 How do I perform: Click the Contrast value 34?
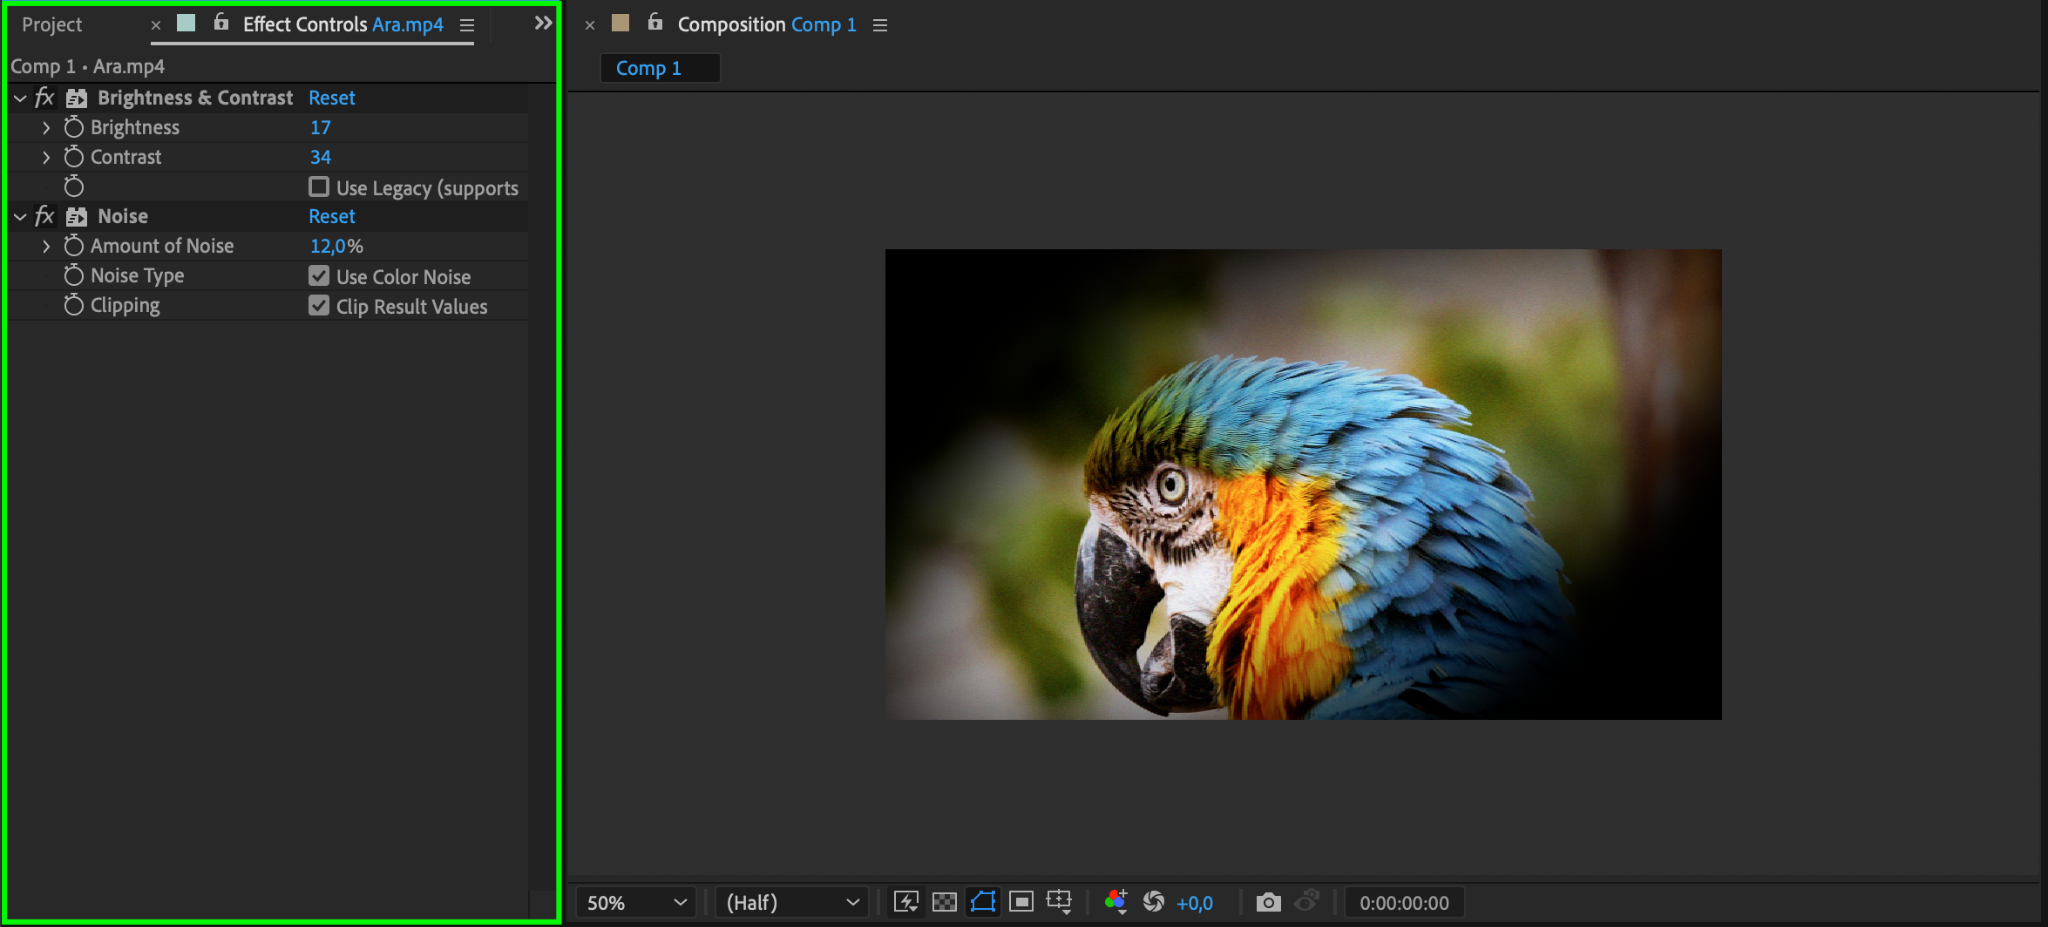[x=320, y=157]
